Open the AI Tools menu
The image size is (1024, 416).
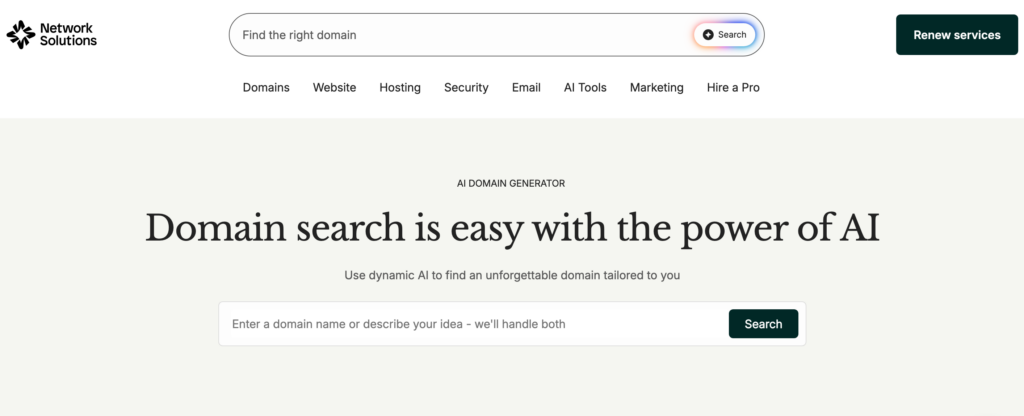tap(585, 88)
